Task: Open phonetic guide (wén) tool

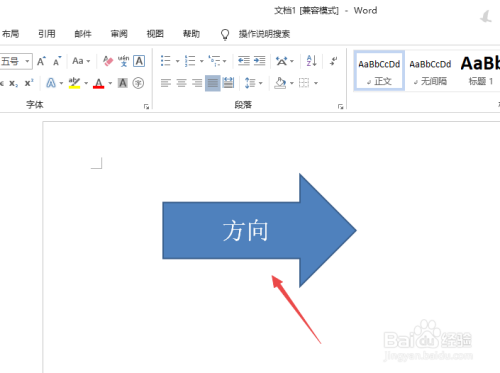Action: (x=123, y=61)
